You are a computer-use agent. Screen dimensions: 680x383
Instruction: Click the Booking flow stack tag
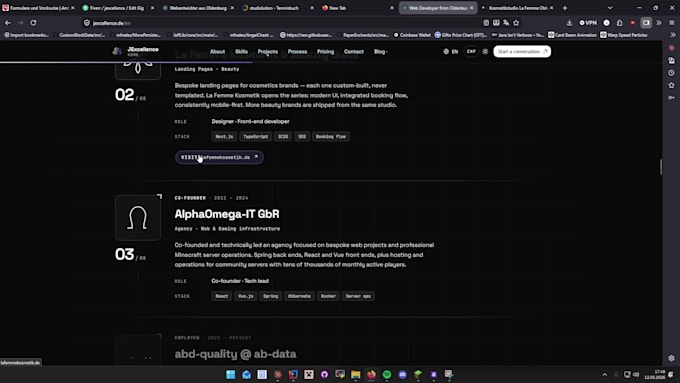pyautogui.click(x=331, y=136)
